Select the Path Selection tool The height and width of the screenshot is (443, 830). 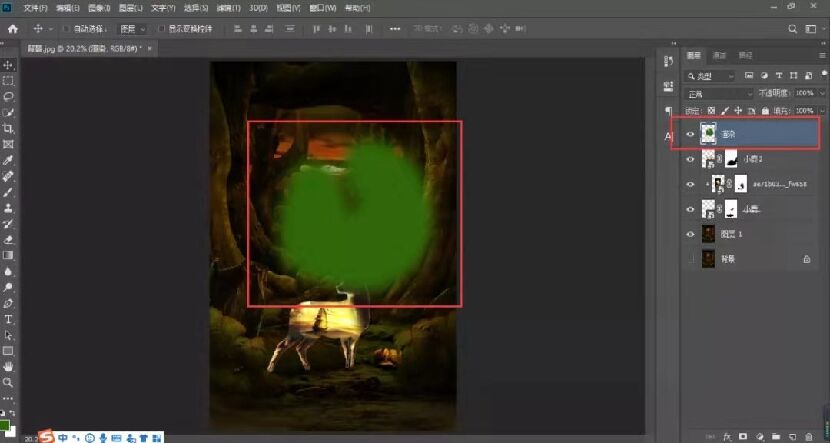[8, 335]
